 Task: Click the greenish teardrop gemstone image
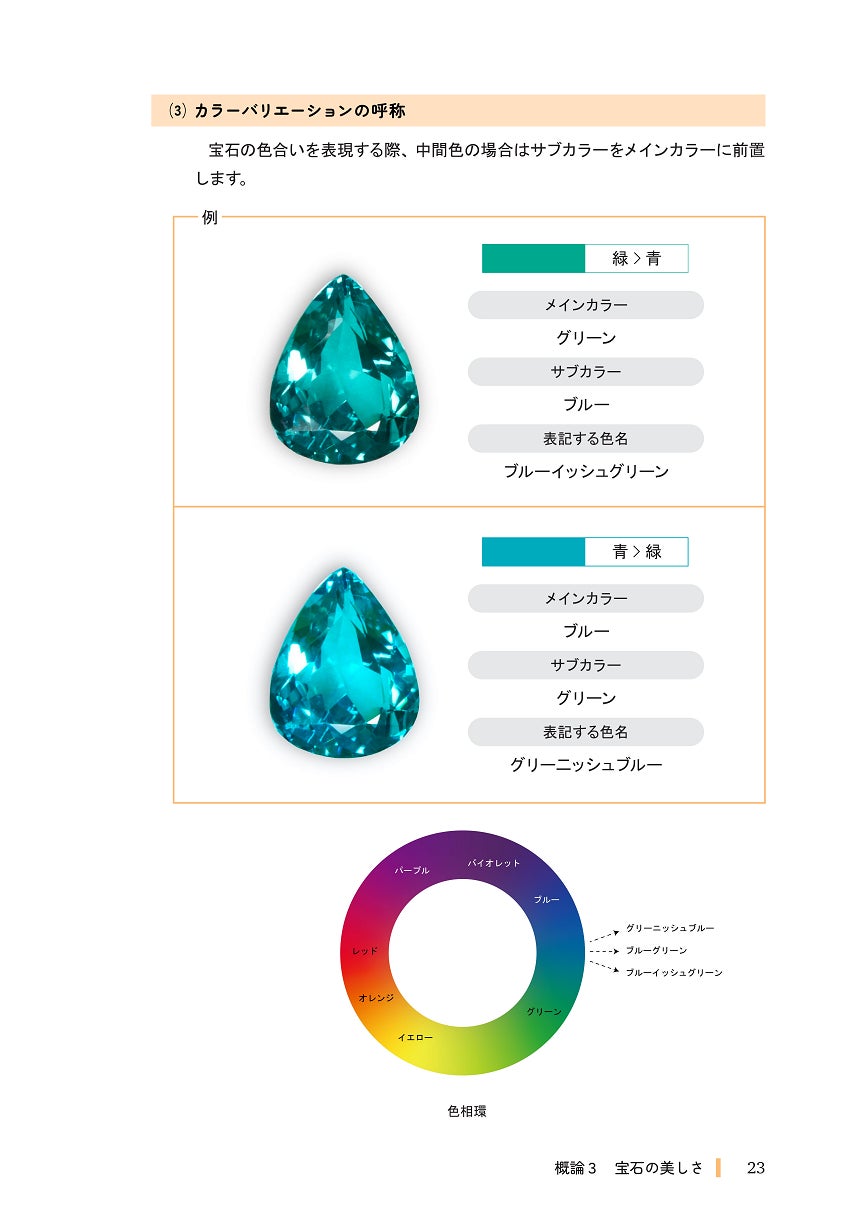point(344,369)
